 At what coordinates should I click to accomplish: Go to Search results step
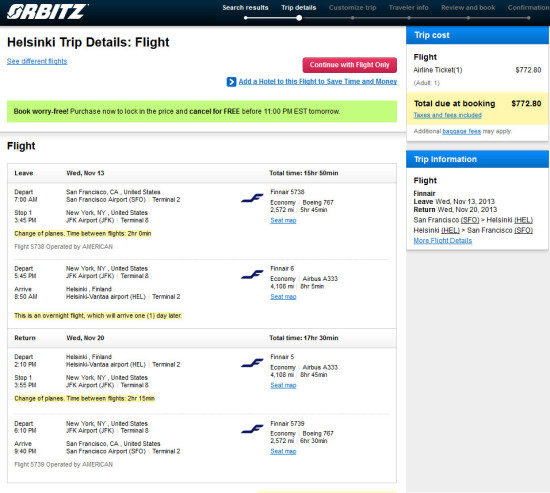tap(245, 8)
